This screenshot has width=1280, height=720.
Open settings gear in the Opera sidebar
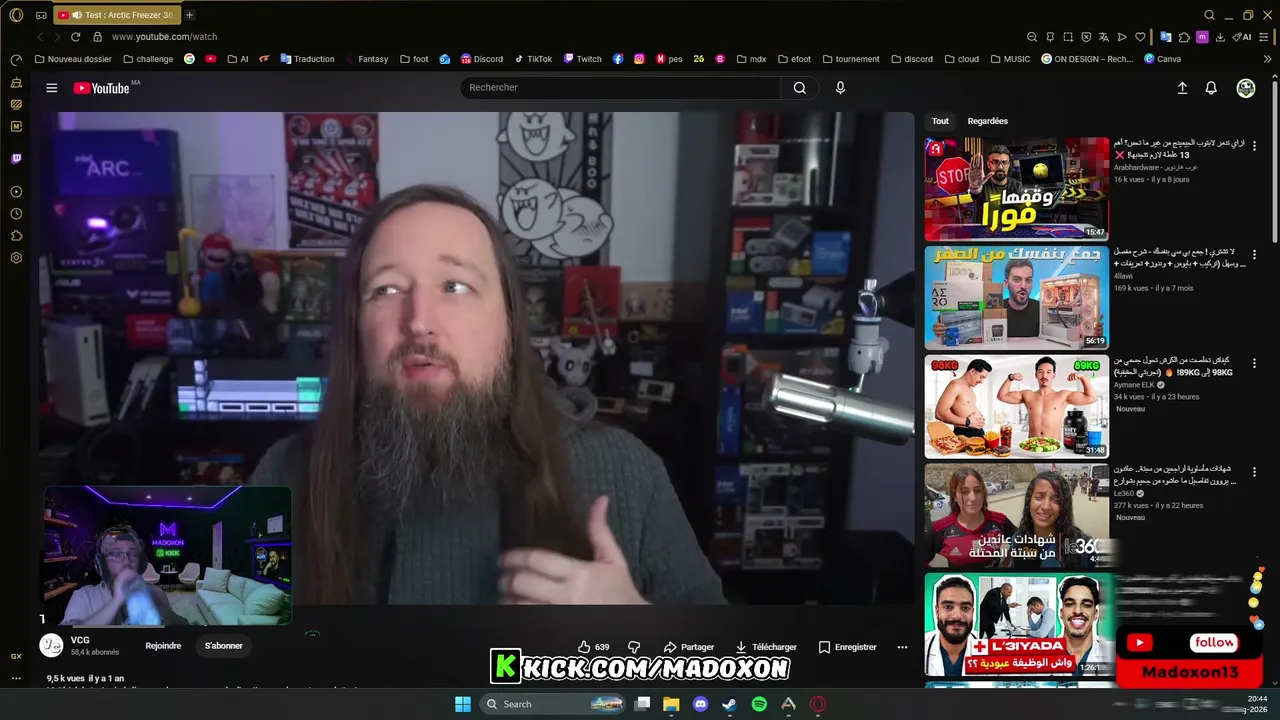click(x=16, y=258)
